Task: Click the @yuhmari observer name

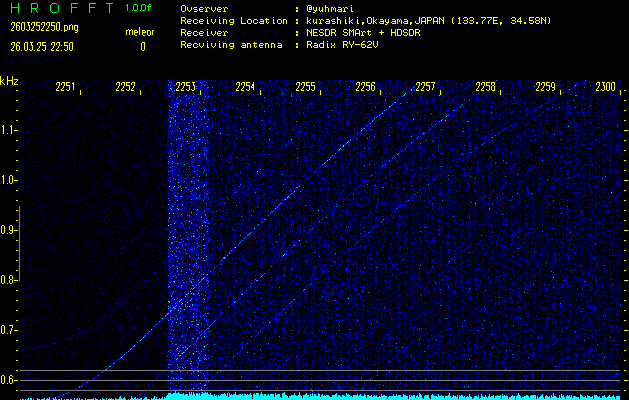Action: tap(332, 8)
